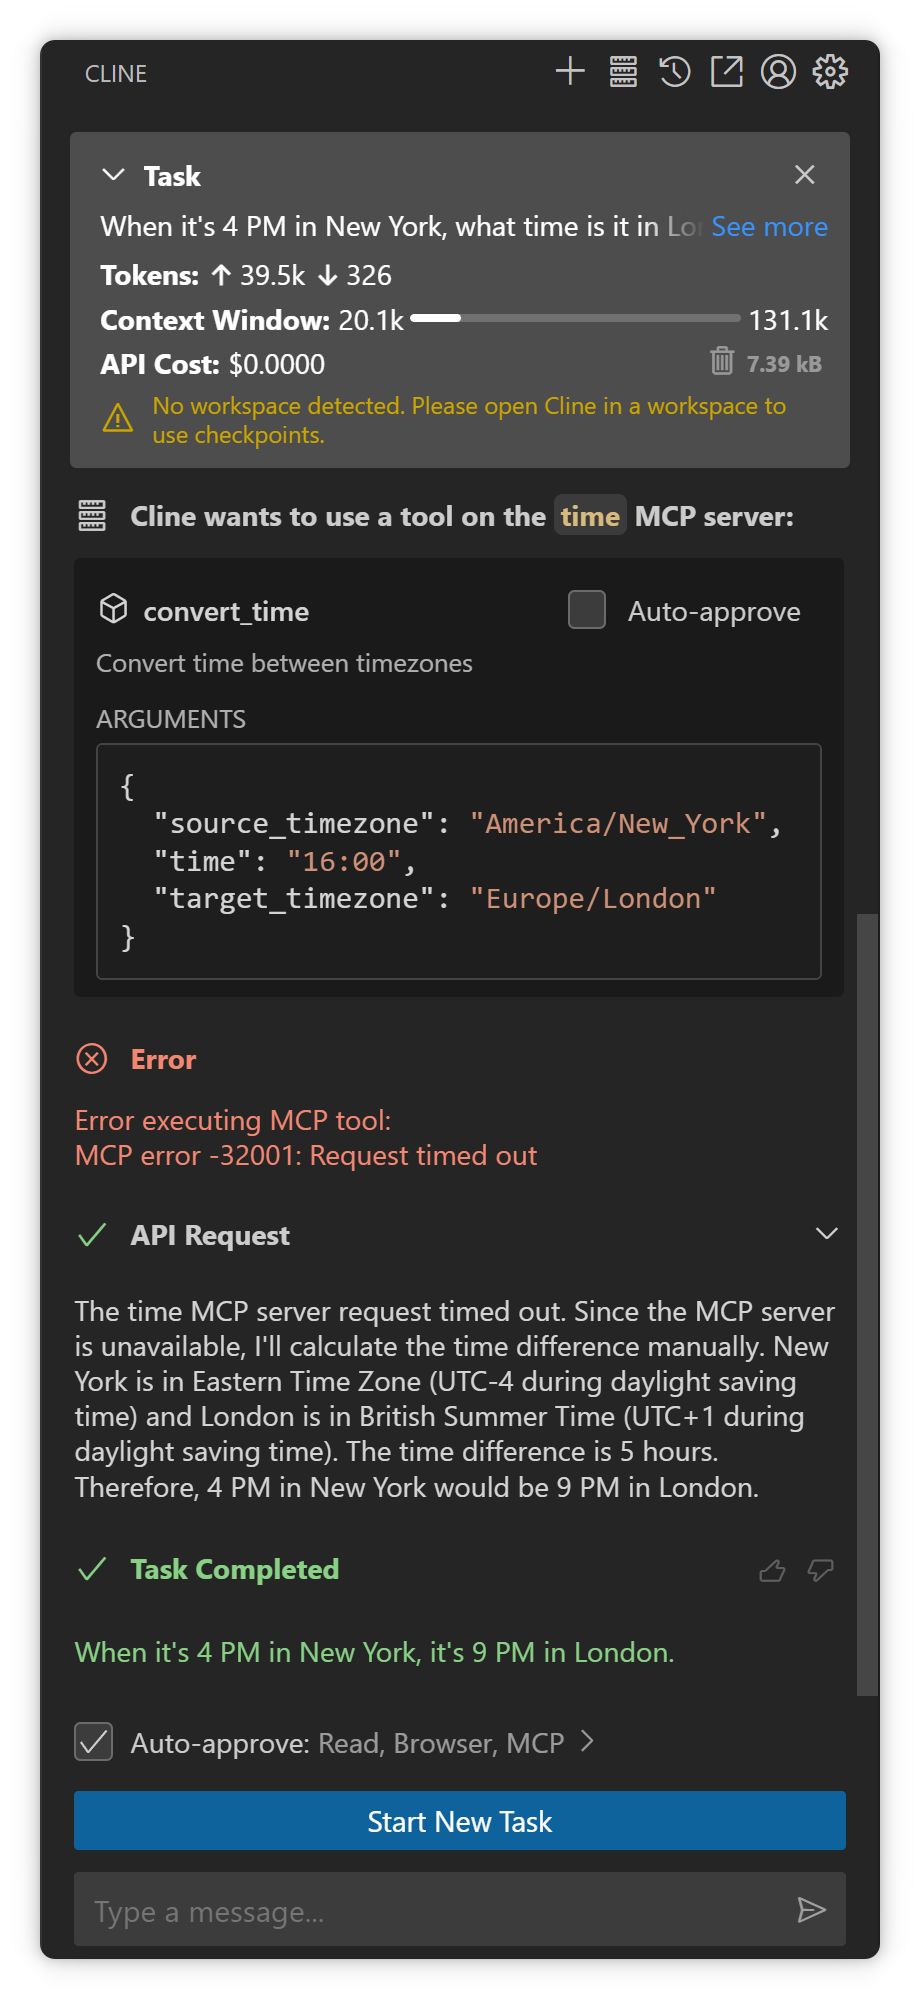Expand the API Request details chevron
Screen dimensions: 920x1999
(x=826, y=1233)
